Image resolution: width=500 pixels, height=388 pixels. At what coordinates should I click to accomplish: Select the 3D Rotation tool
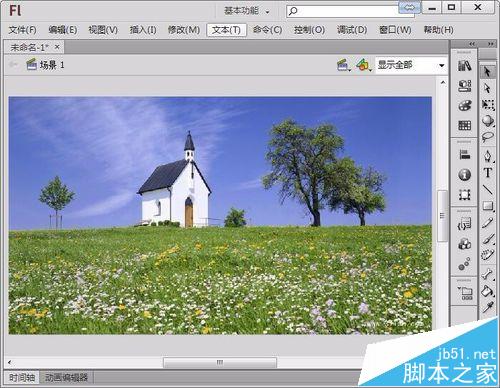click(x=488, y=121)
